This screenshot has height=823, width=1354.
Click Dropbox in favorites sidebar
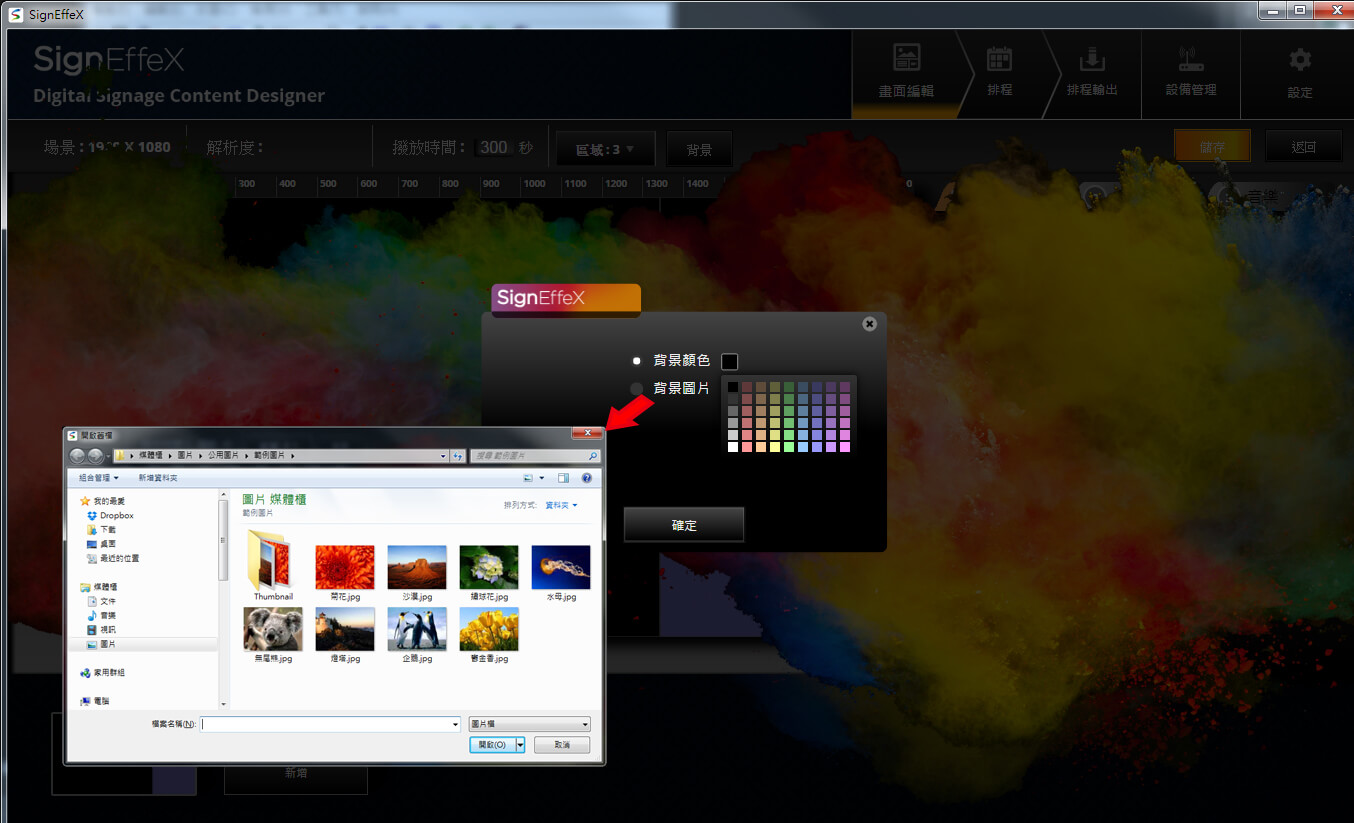coord(116,515)
